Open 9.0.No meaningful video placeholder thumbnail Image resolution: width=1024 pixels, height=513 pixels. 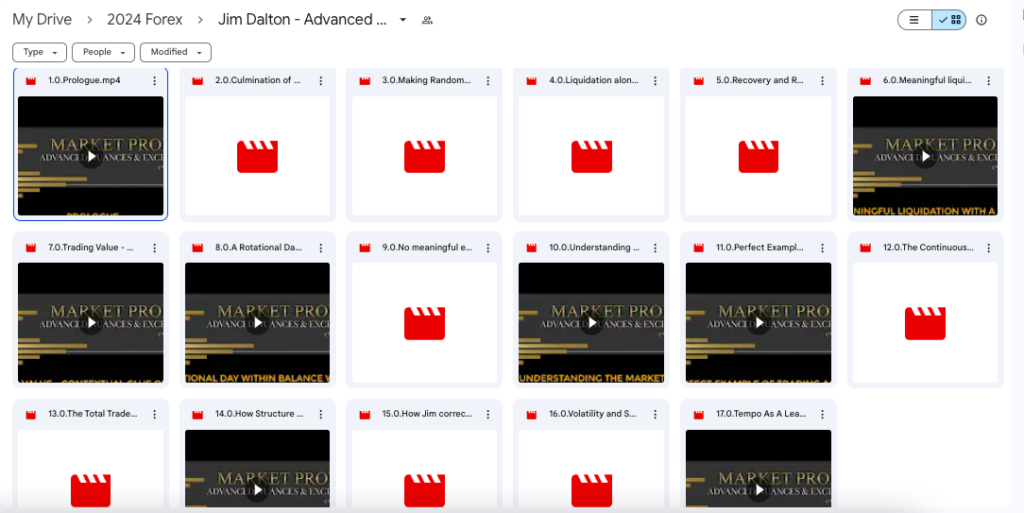coord(424,322)
